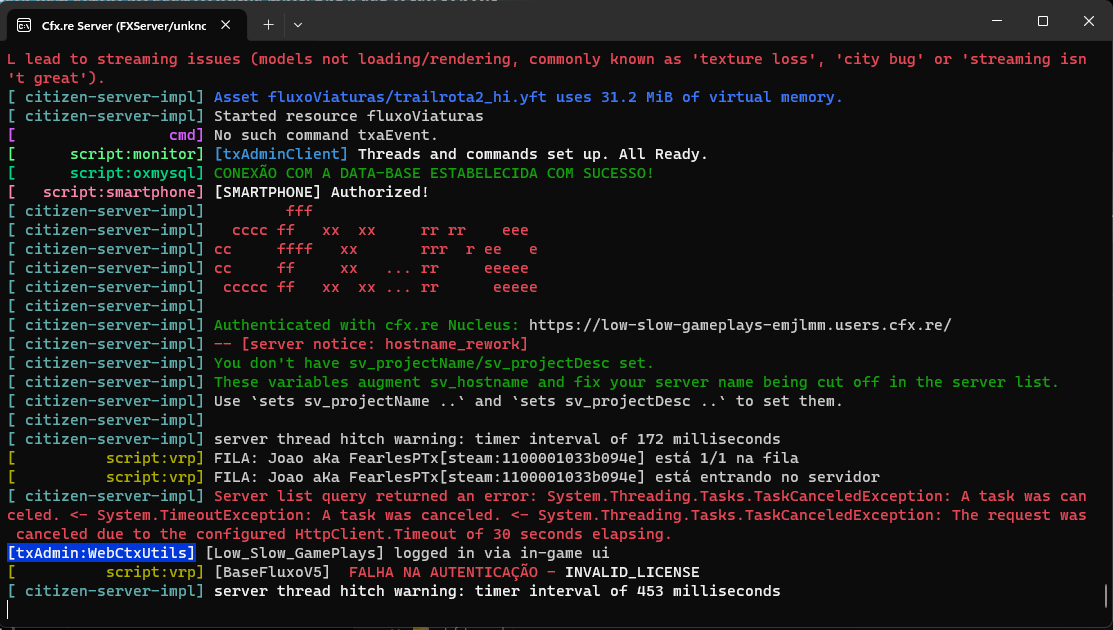
Task: Click '[SMARTPHONE] Authorized!' text
Action: (x=322, y=192)
